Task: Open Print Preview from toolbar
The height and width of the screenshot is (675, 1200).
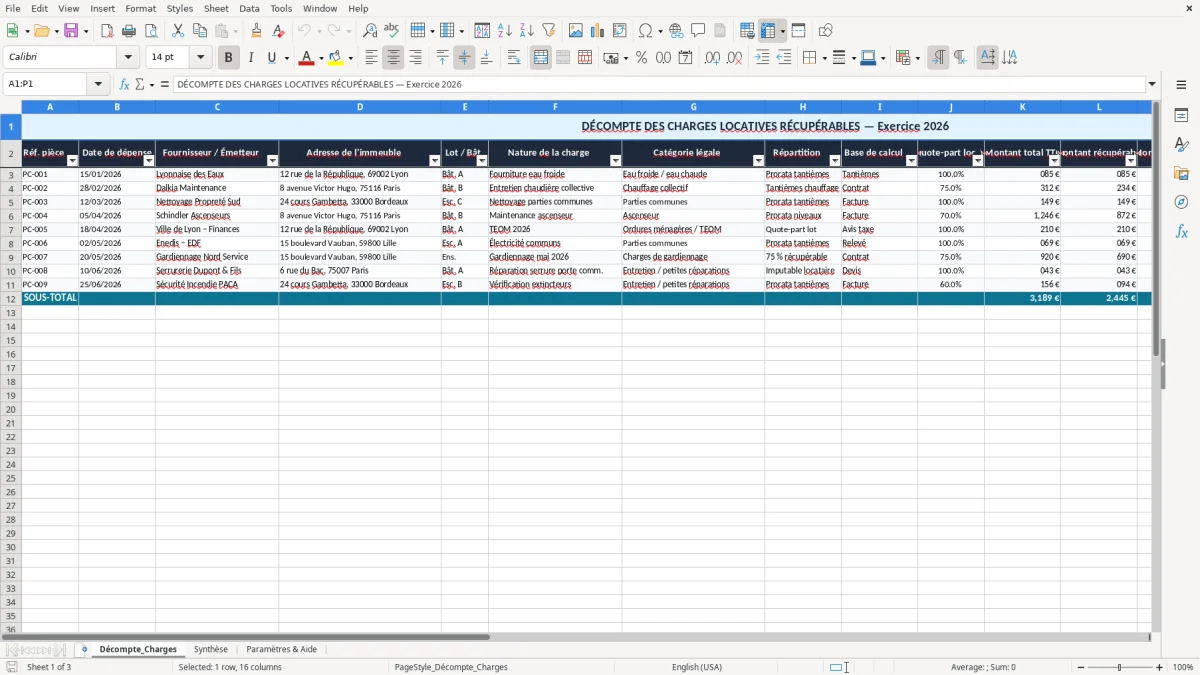Action: pyautogui.click(x=151, y=31)
